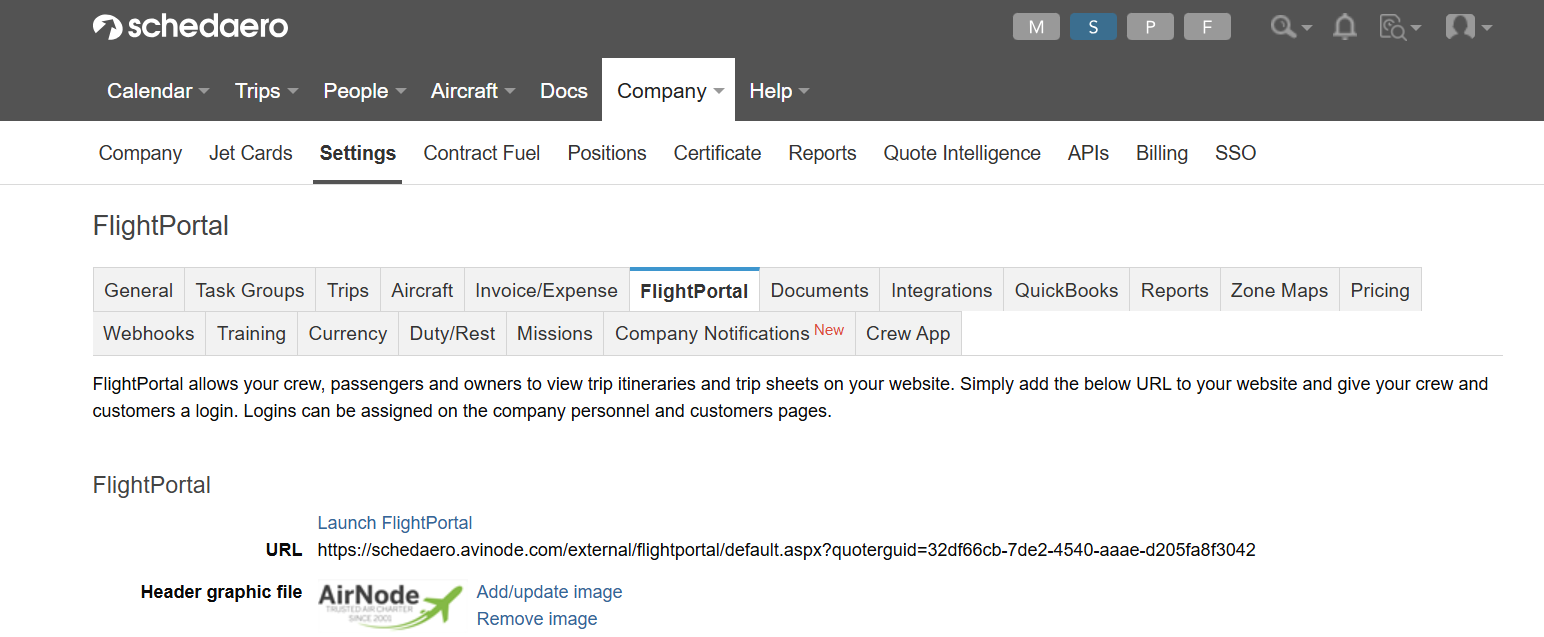The width and height of the screenshot is (1544, 637).
Task: Switch to the Training tab
Action: [252, 333]
